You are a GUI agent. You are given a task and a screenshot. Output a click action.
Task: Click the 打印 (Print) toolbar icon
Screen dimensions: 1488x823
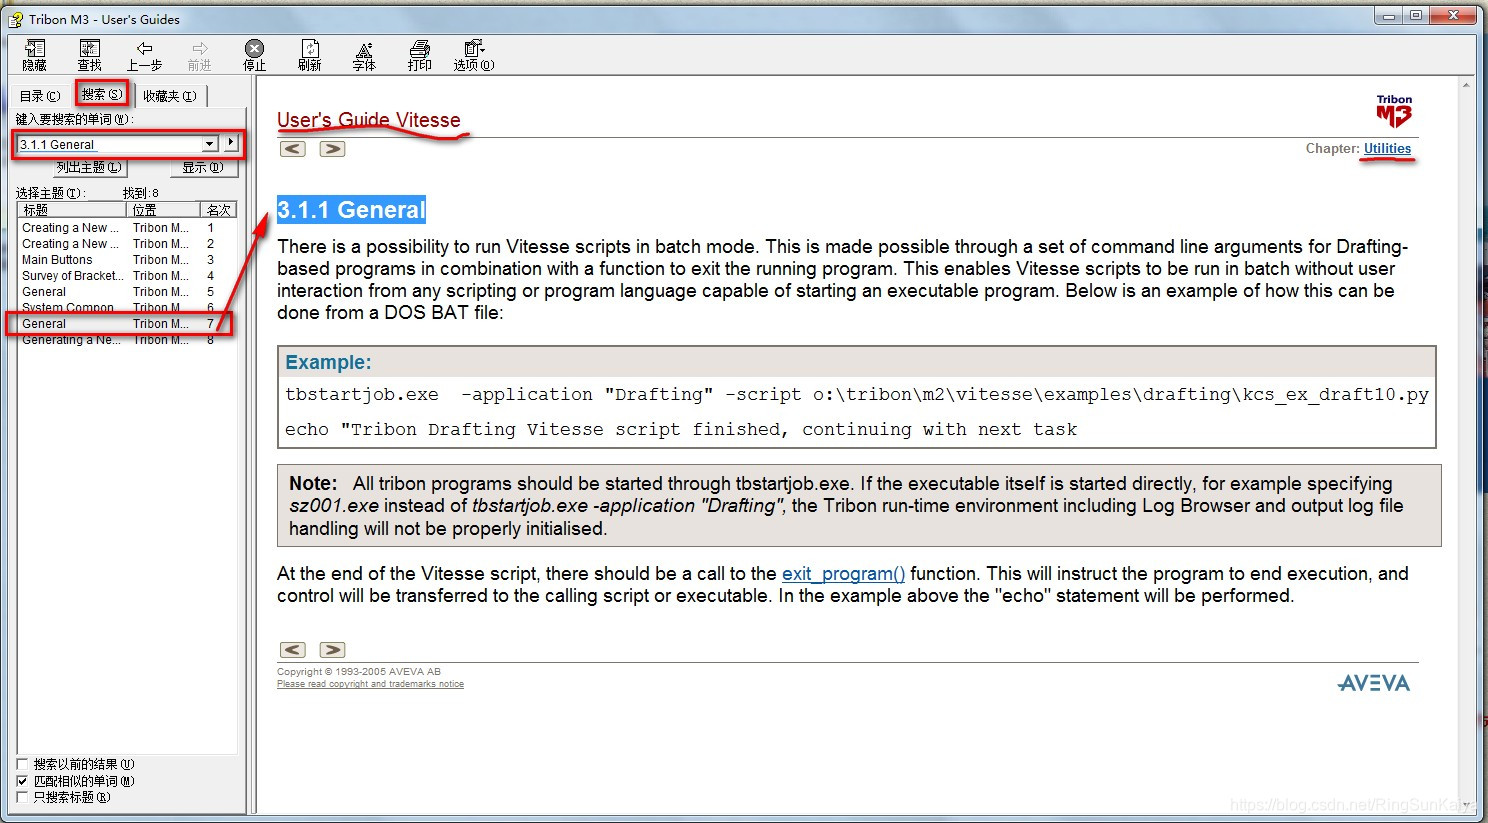pyautogui.click(x=420, y=55)
